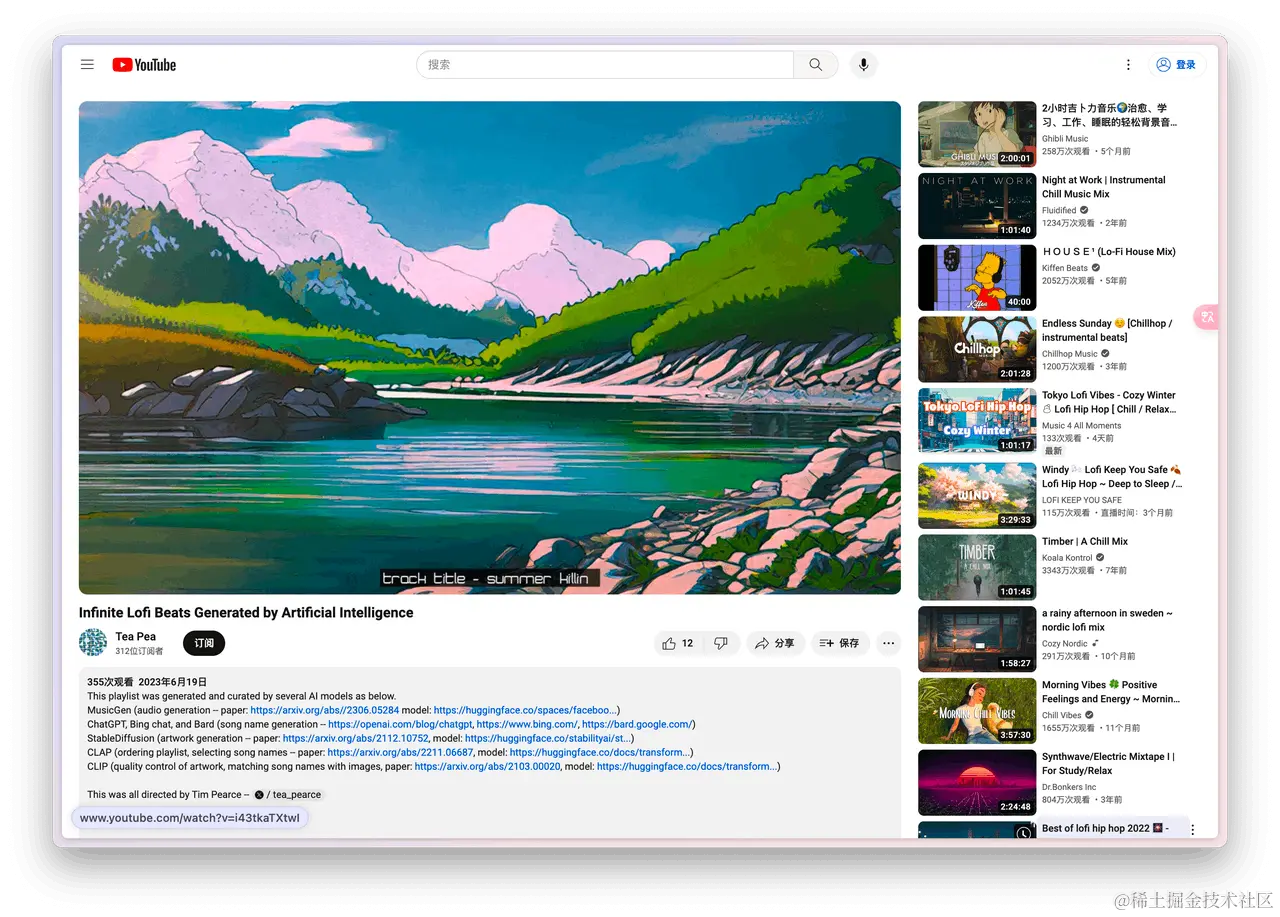
Task: Start a voice search with the microphone icon
Action: [863, 64]
